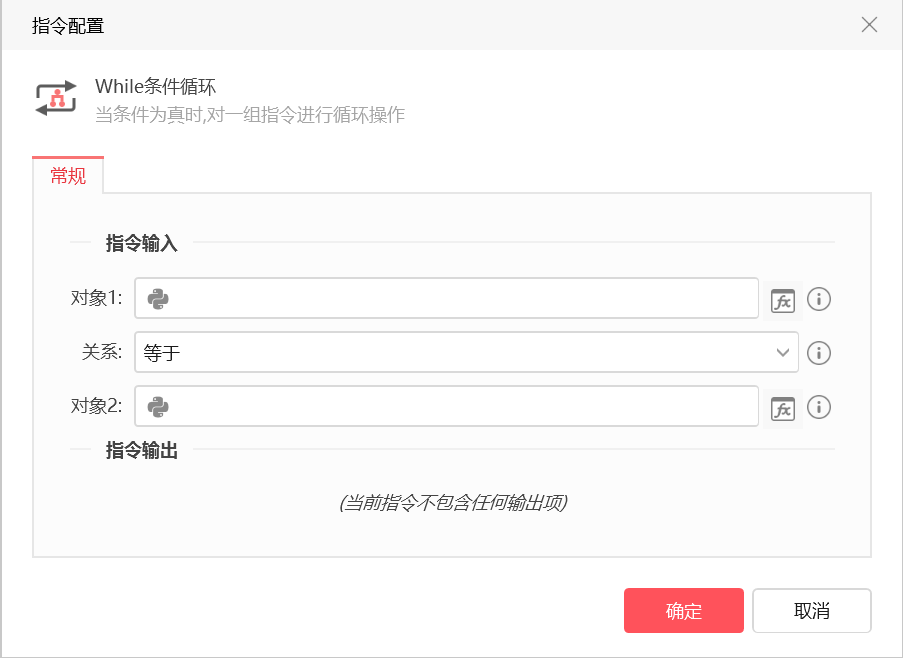Click the While条件循环 title text
This screenshot has height=658, width=903.
pyautogui.click(x=155, y=86)
